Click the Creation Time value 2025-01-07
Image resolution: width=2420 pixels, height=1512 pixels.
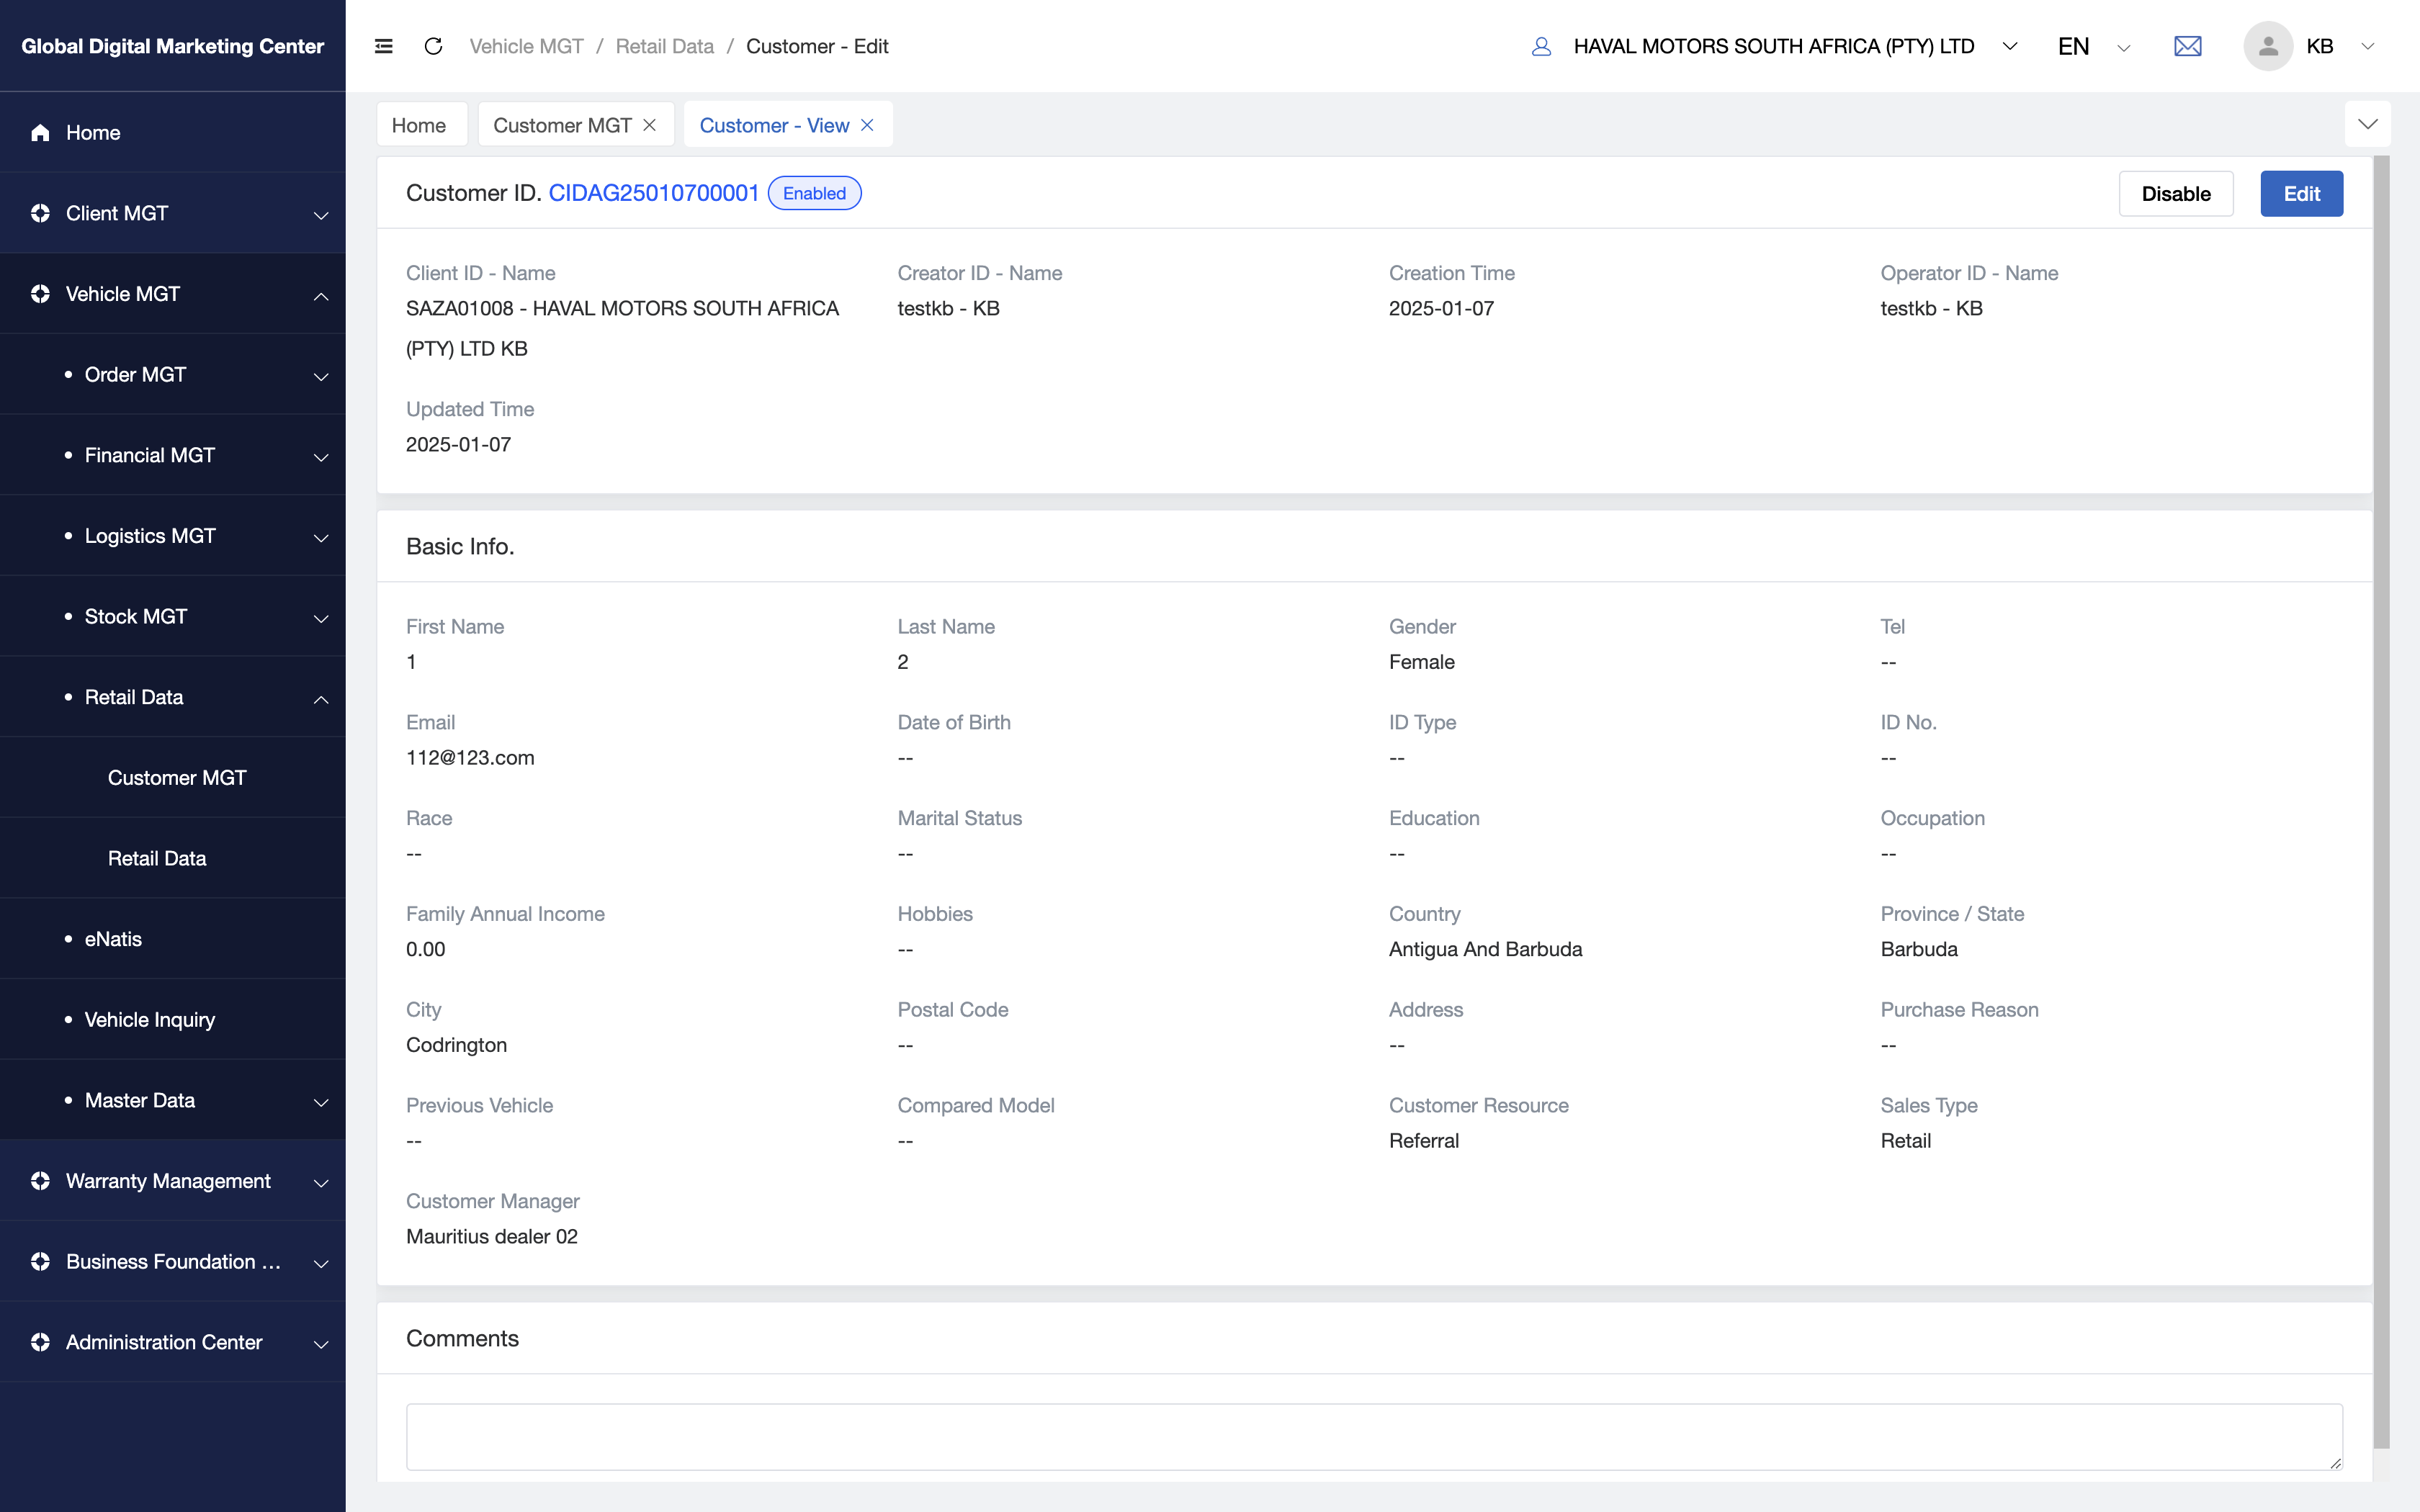point(1441,309)
